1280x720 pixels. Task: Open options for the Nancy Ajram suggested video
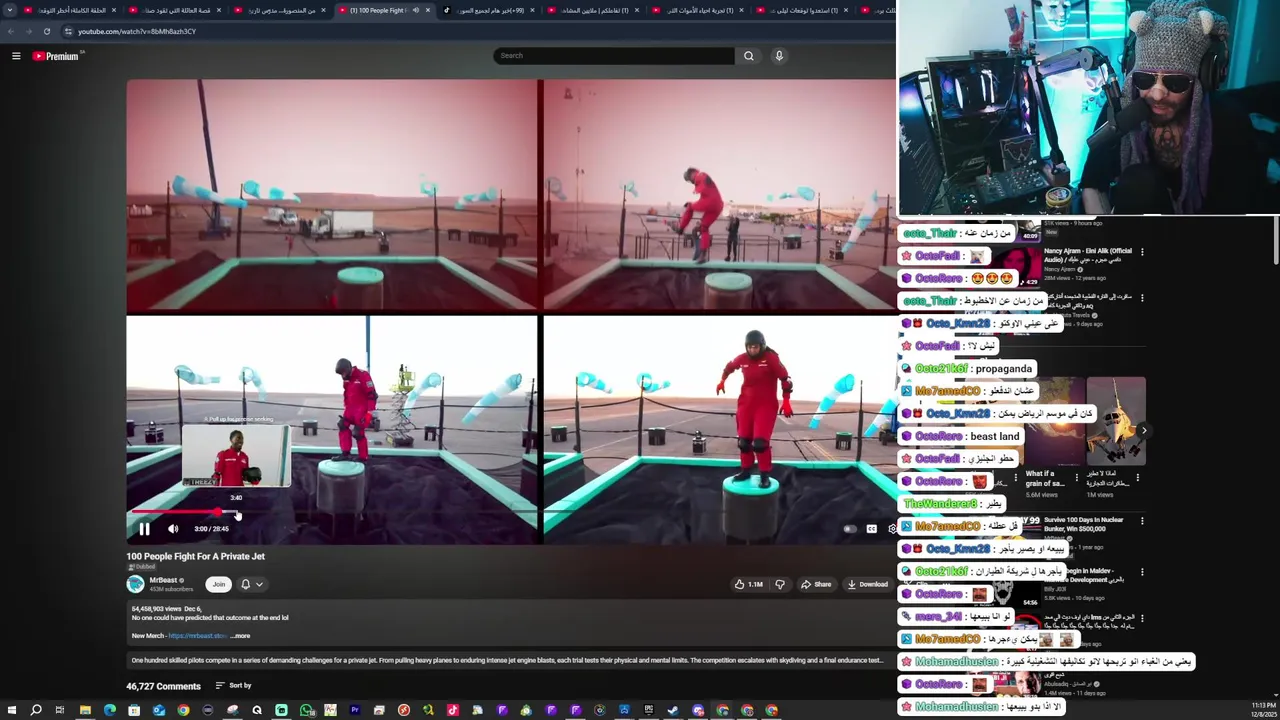point(1142,252)
